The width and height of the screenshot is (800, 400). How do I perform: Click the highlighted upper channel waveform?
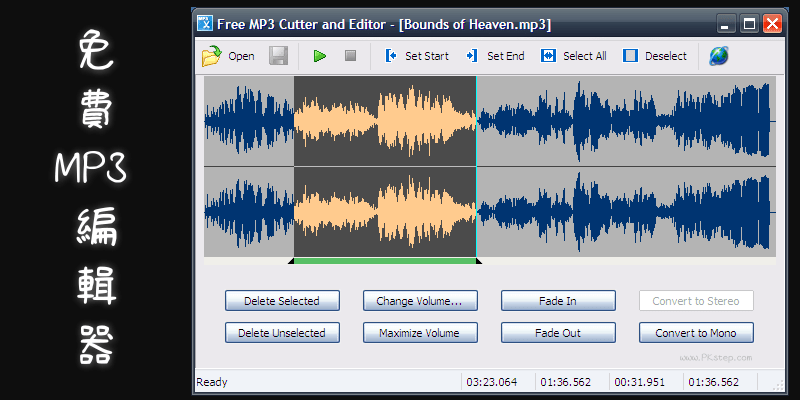[x=385, y=121]
